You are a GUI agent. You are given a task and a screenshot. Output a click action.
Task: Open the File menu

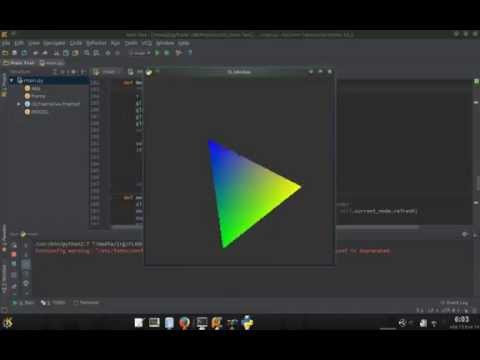pyautogui.click(x=6, y=43)
